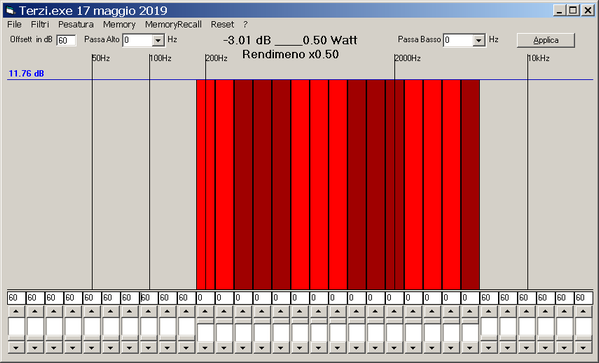Click the Reset menu item

coord(222,24)
